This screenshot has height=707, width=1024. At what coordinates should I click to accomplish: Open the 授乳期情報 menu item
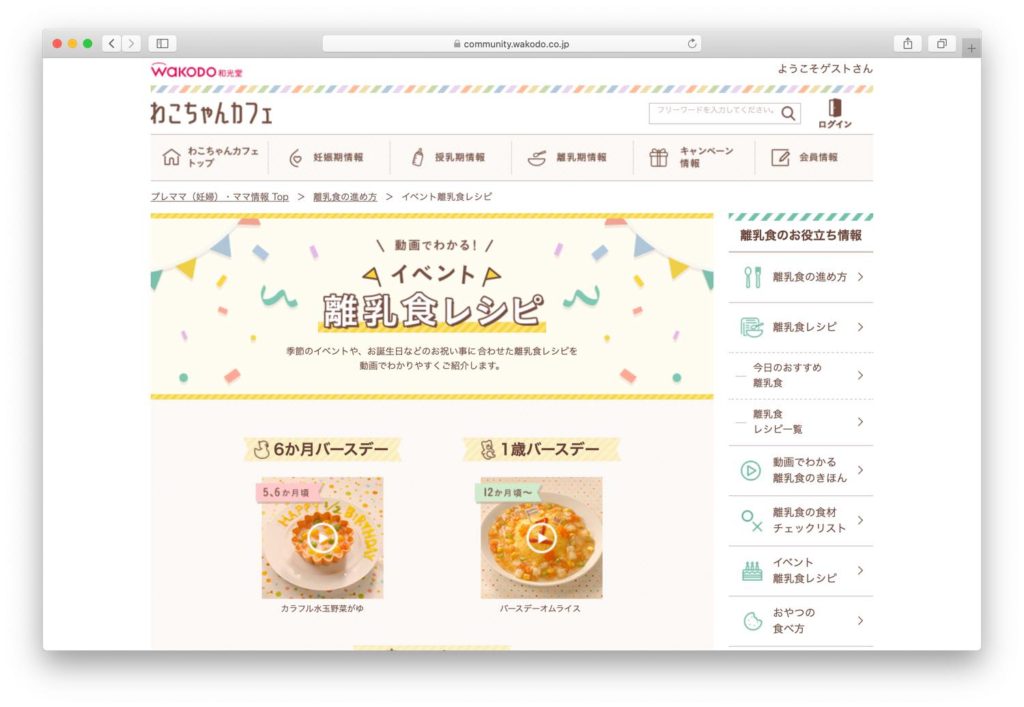[449, 157]
